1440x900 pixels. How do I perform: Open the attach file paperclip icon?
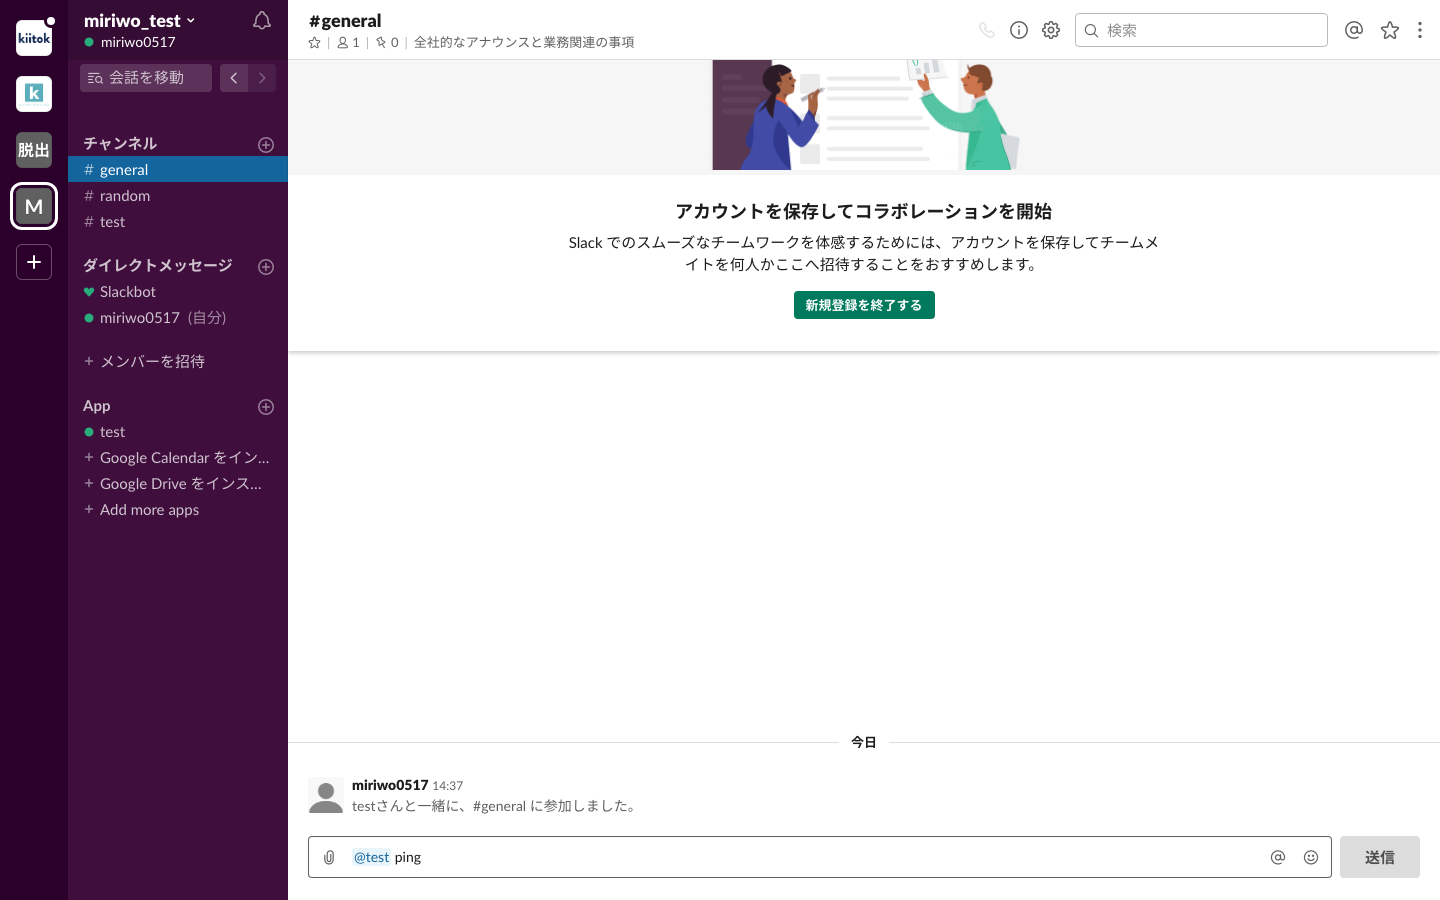tap(329, 857)
